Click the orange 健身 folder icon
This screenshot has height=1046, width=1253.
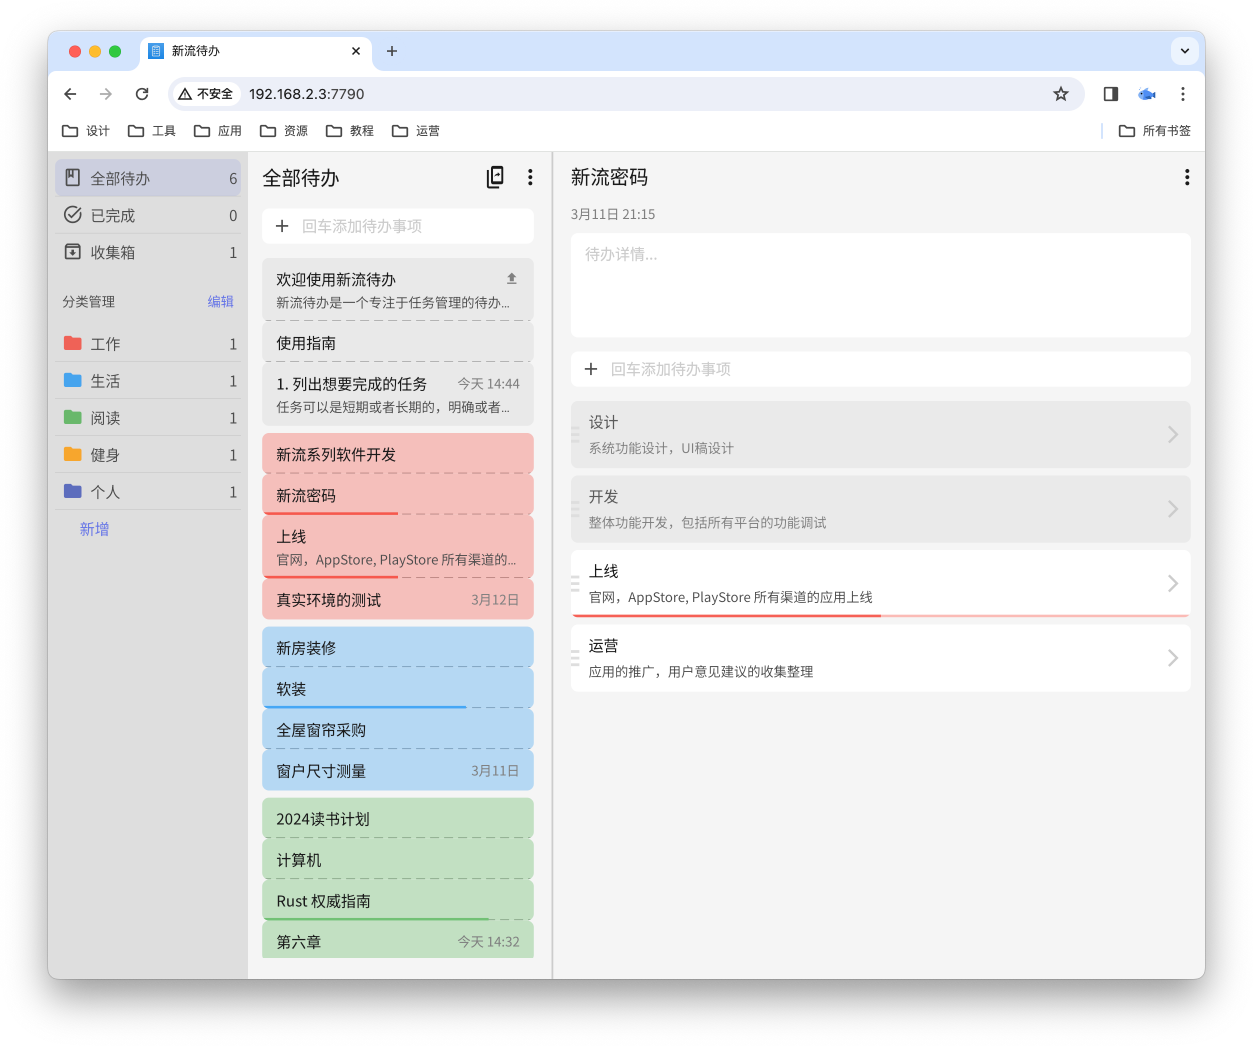point(73,454)
